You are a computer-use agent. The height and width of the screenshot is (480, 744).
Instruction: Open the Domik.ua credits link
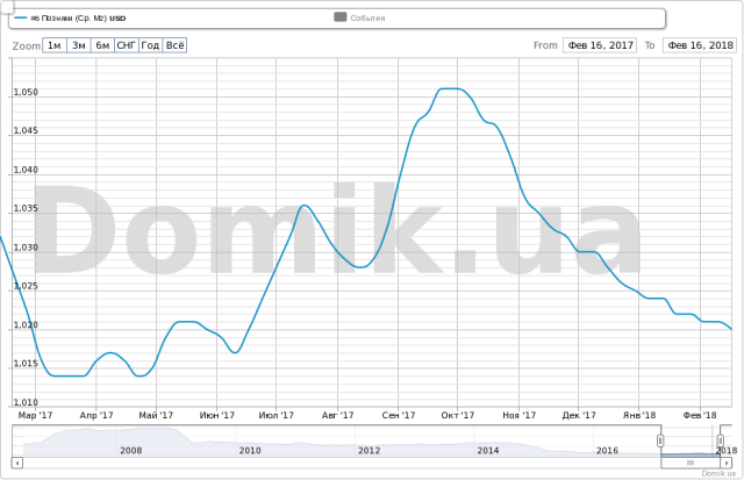(x=718, y=473)
